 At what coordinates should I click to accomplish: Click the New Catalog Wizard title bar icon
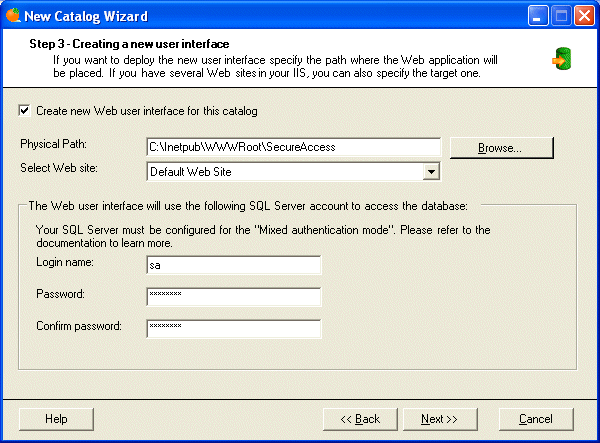point(12,15)
